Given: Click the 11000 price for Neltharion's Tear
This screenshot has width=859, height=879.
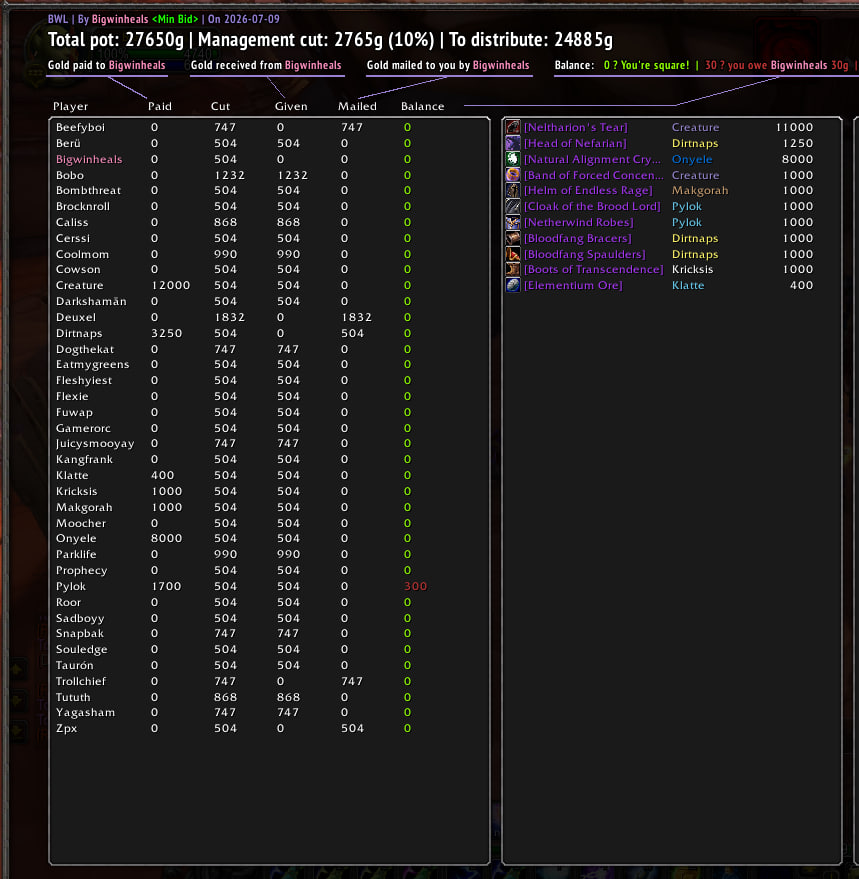Looking at the screenshot, I should click(794, 127).
